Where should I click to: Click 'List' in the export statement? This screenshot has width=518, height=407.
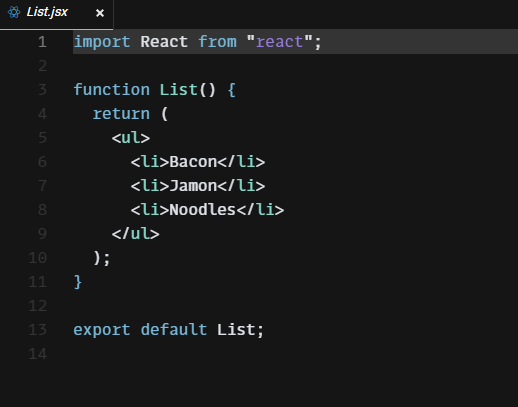tap(236, 330)
